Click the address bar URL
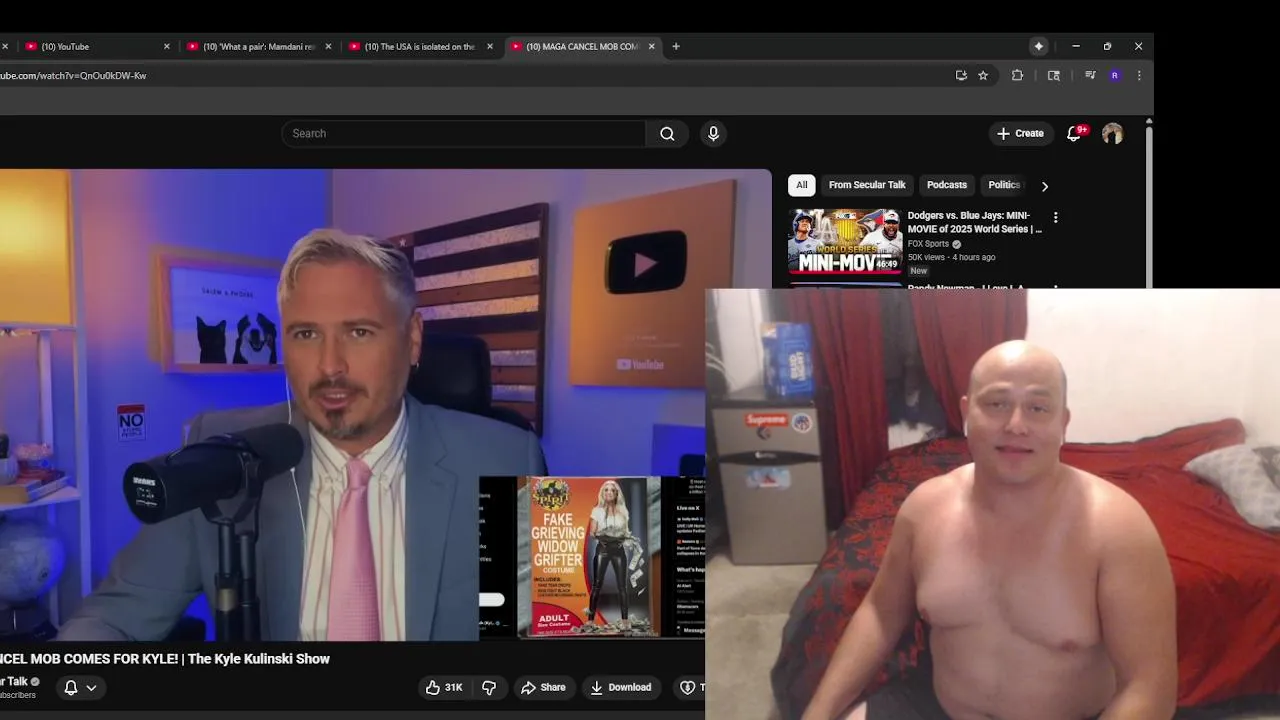The height and width of the screenshot is (720, 1280). click(73, 75)
